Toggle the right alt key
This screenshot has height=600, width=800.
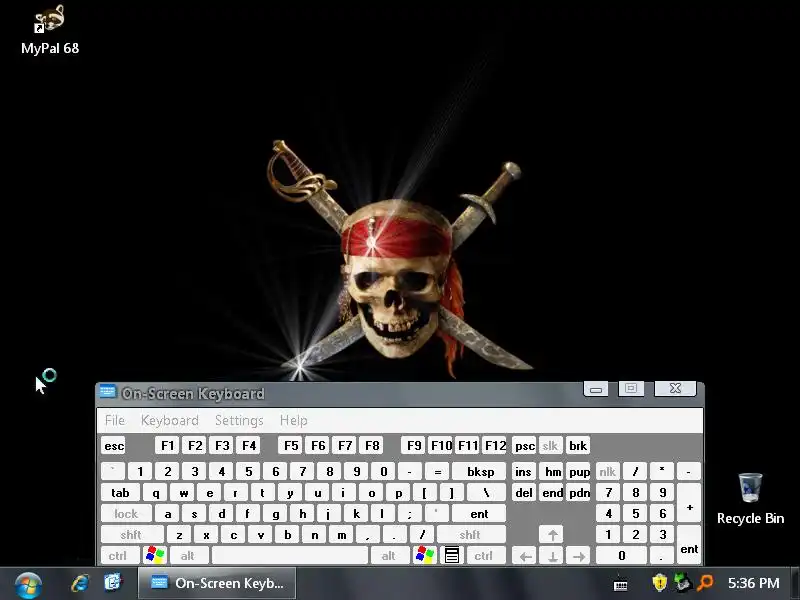click(x=389, y=555)
